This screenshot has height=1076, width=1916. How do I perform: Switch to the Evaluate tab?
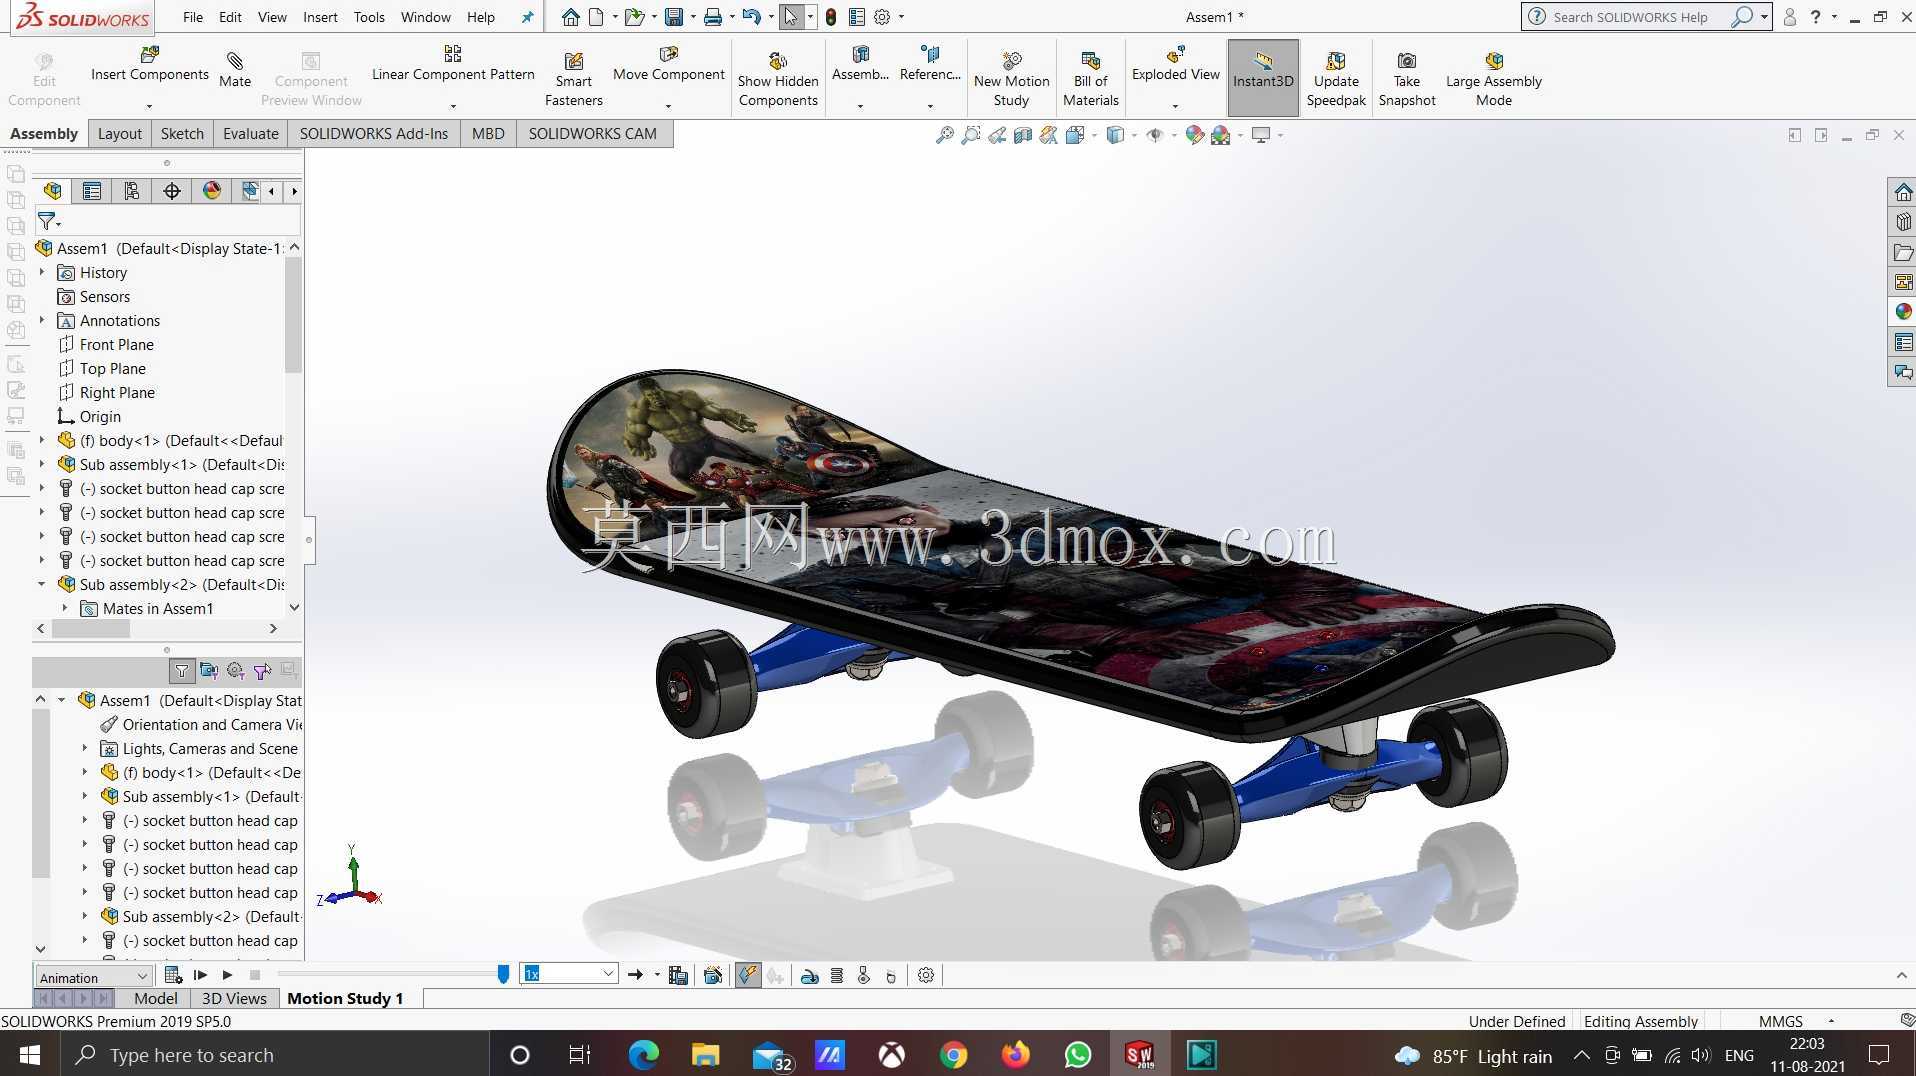tap(250, 133)
